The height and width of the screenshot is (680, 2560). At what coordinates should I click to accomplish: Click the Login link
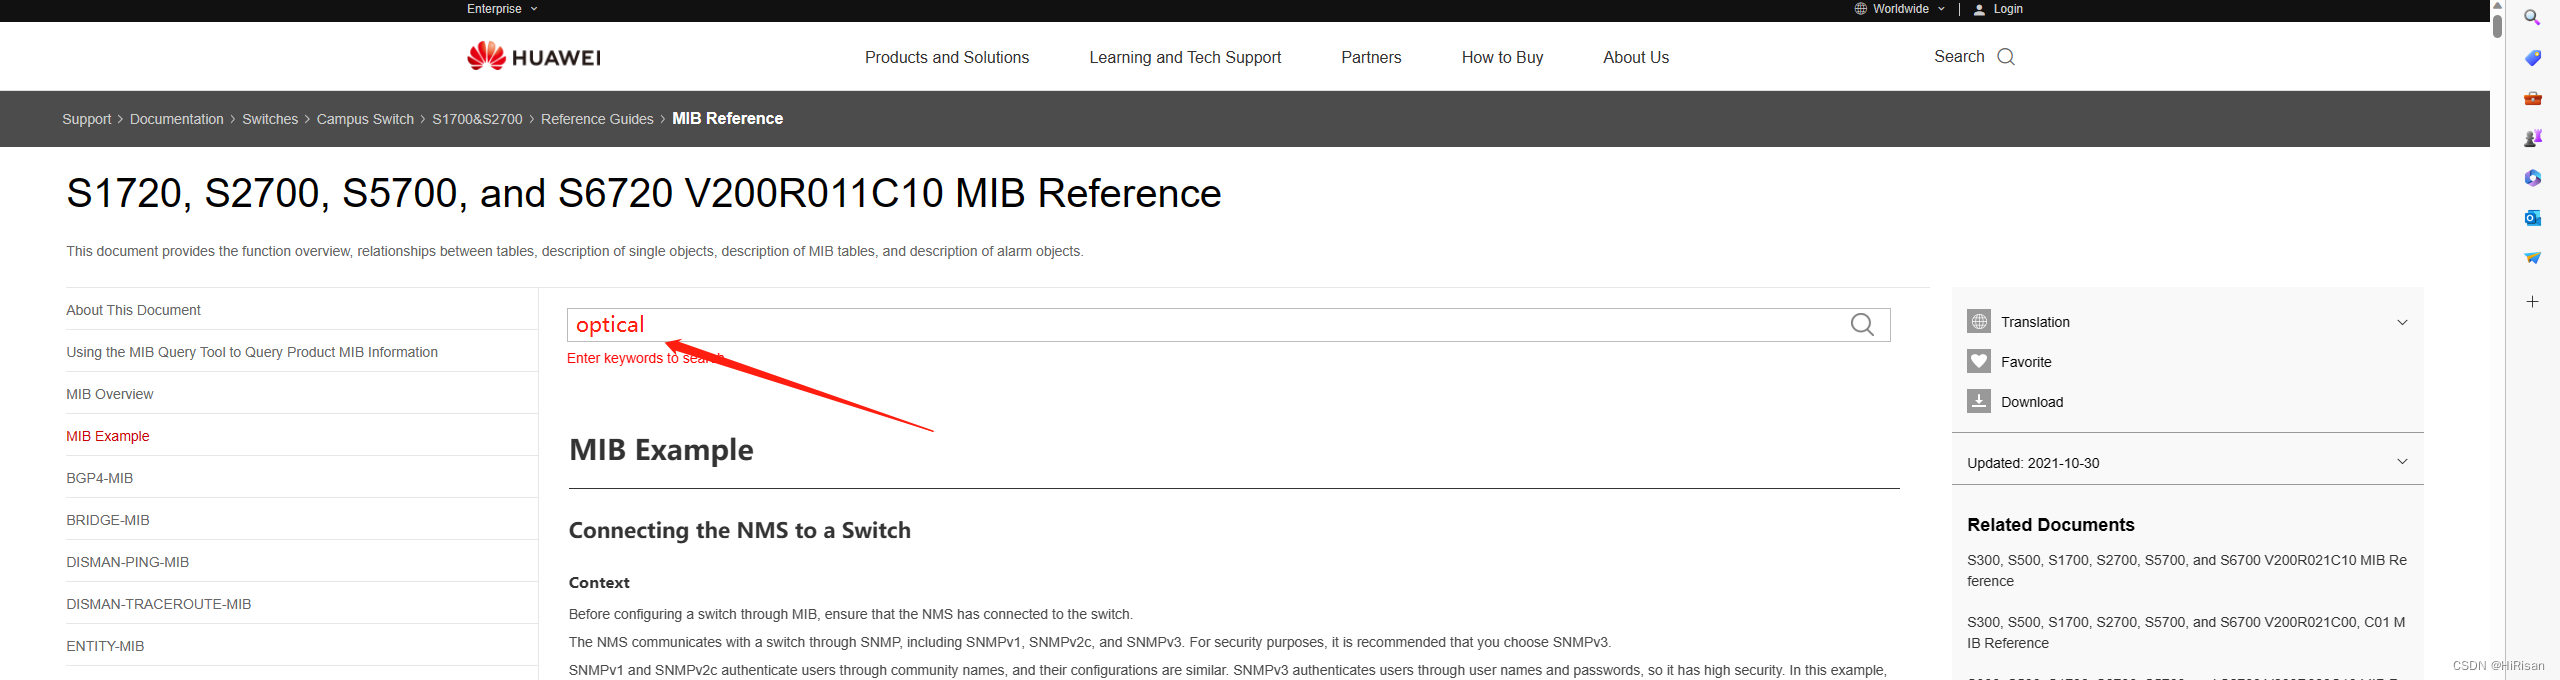(2008, 9)
